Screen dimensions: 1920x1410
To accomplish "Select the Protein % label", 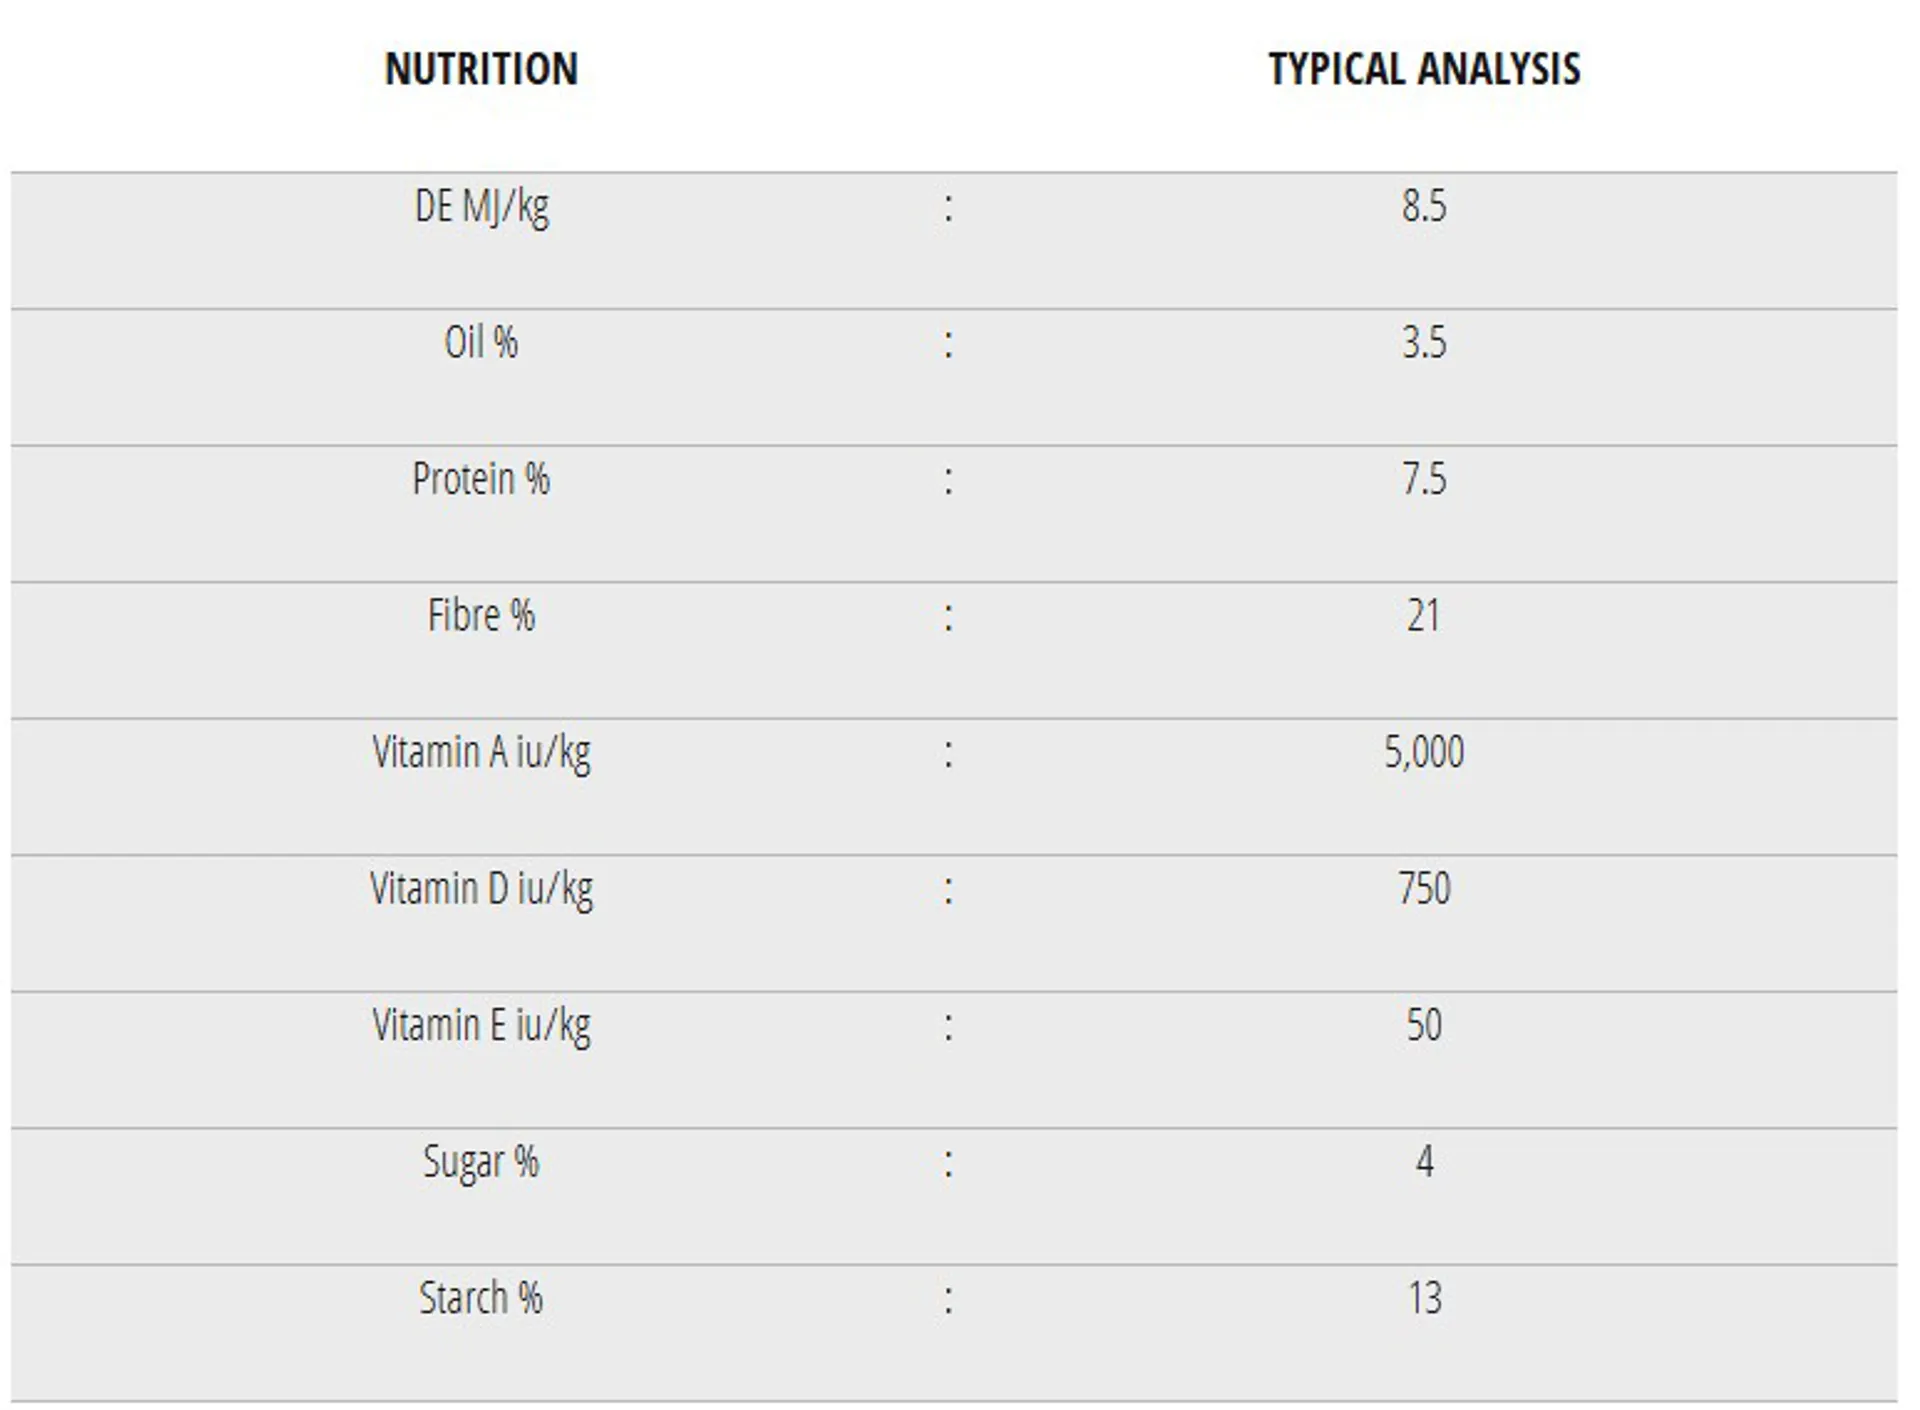I will click(481, 479).
